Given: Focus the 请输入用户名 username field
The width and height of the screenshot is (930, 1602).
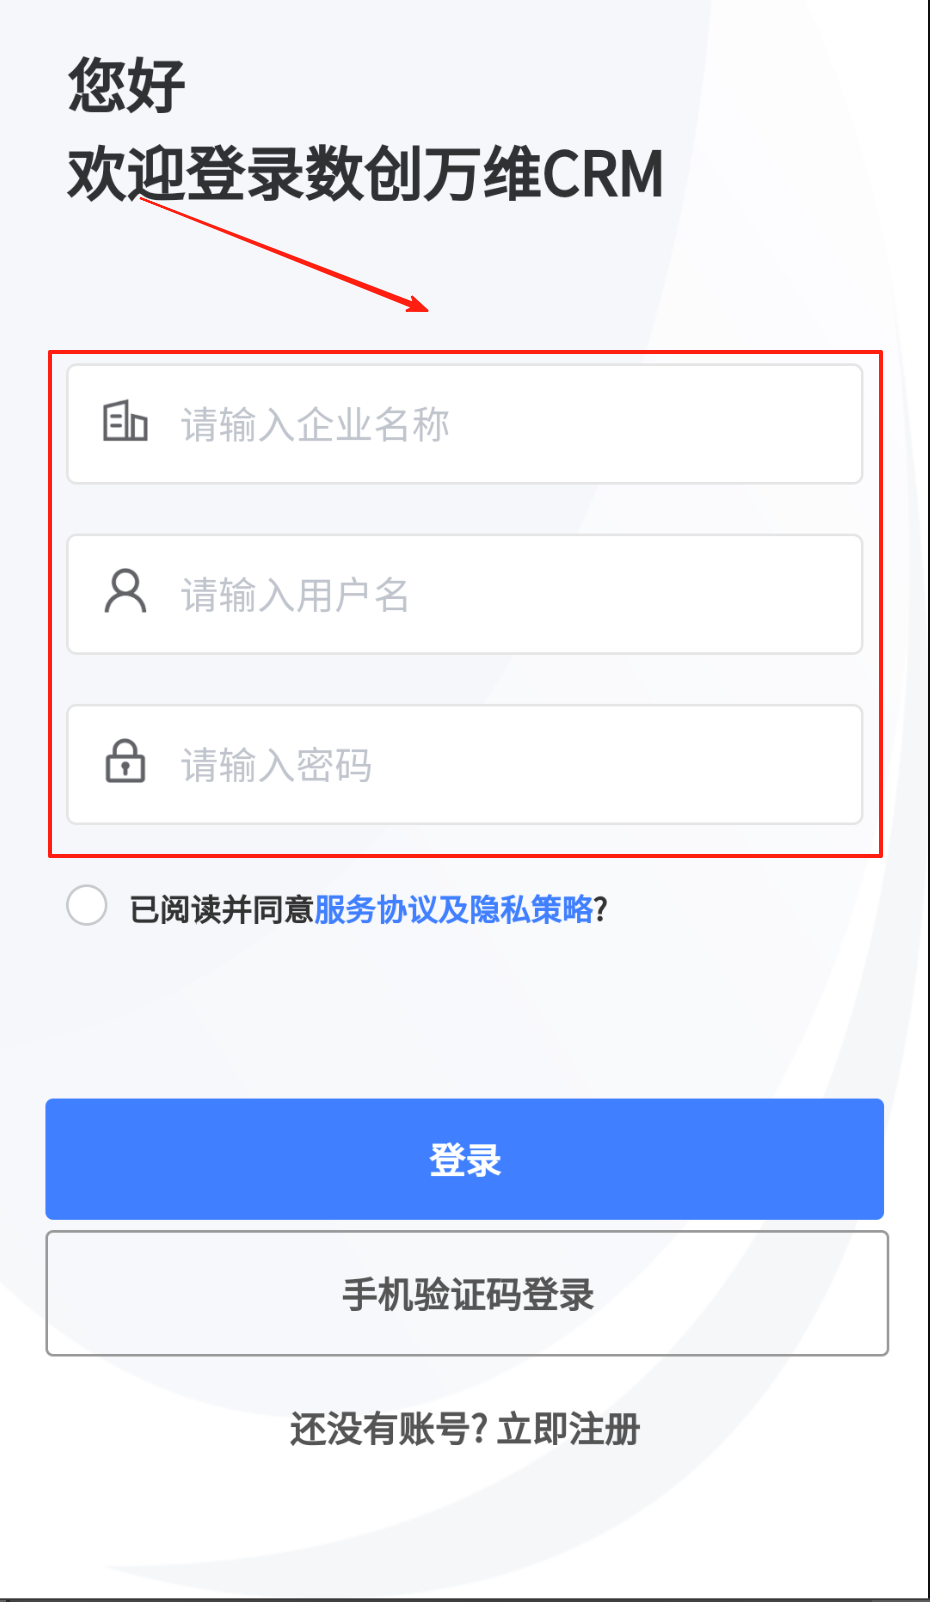Looking at the screenshot, I should [x=520, y=594].
